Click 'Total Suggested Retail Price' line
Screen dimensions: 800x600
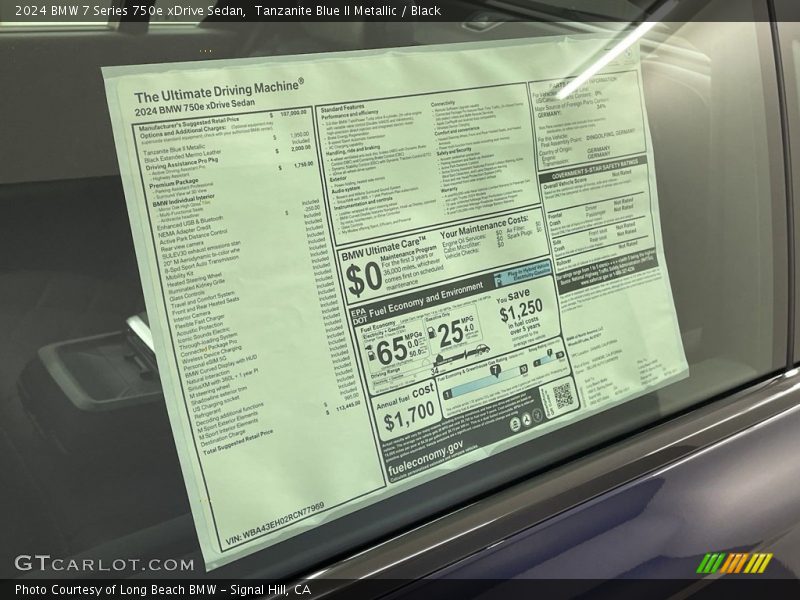[x=238, y=441]
